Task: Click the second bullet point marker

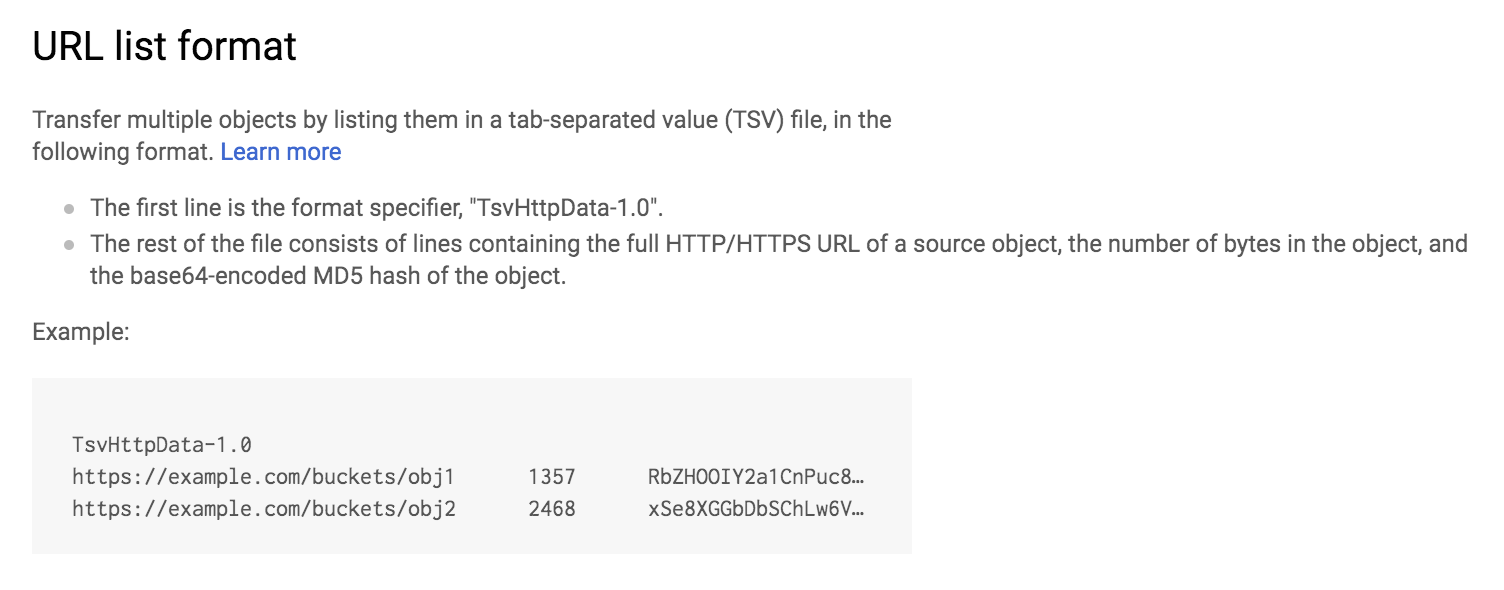Action: pos(69,245)
